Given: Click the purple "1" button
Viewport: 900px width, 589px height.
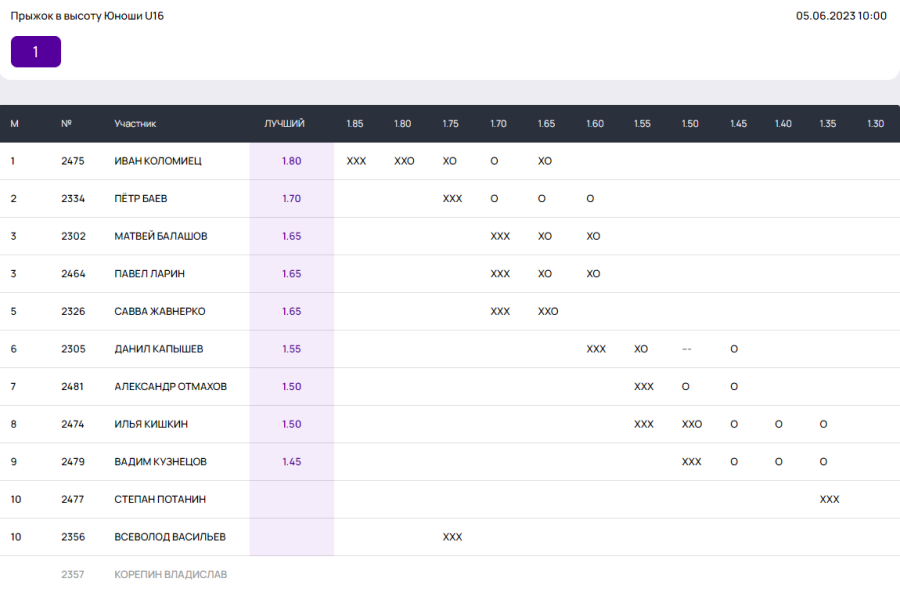Looking at the screenshot, I should click(x=36, y=52).
